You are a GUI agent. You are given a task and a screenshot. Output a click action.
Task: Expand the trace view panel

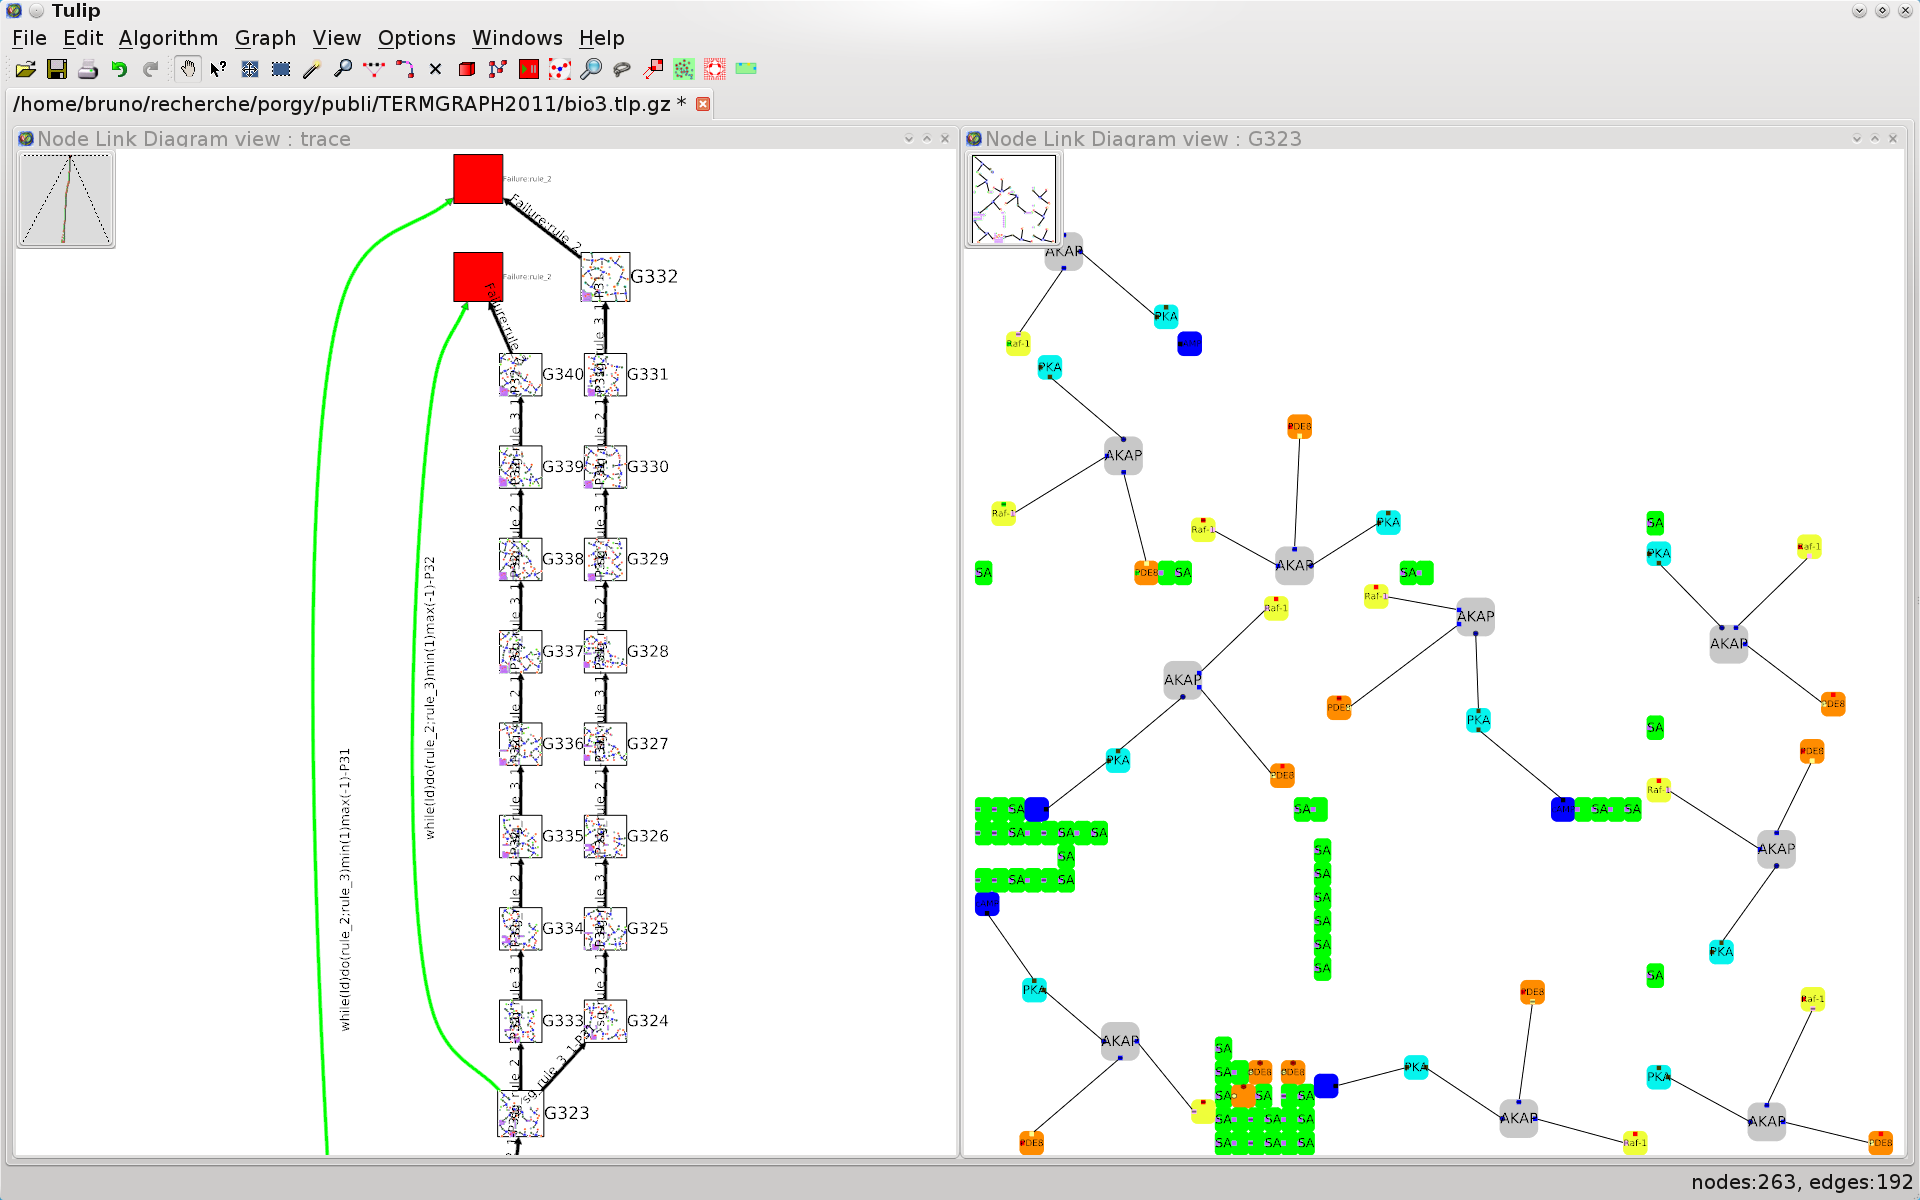[x=927, y=139]
